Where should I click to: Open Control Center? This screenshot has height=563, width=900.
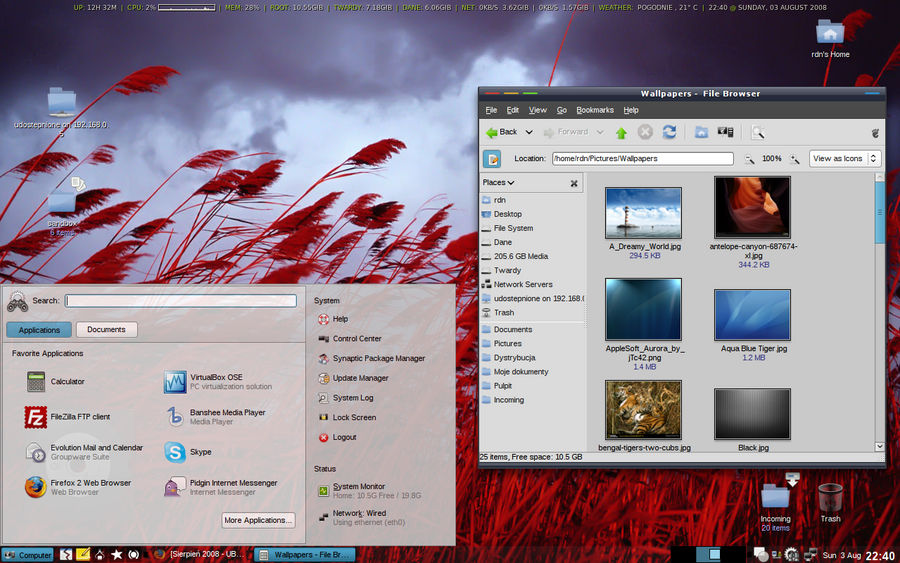[x=350, y=339]
